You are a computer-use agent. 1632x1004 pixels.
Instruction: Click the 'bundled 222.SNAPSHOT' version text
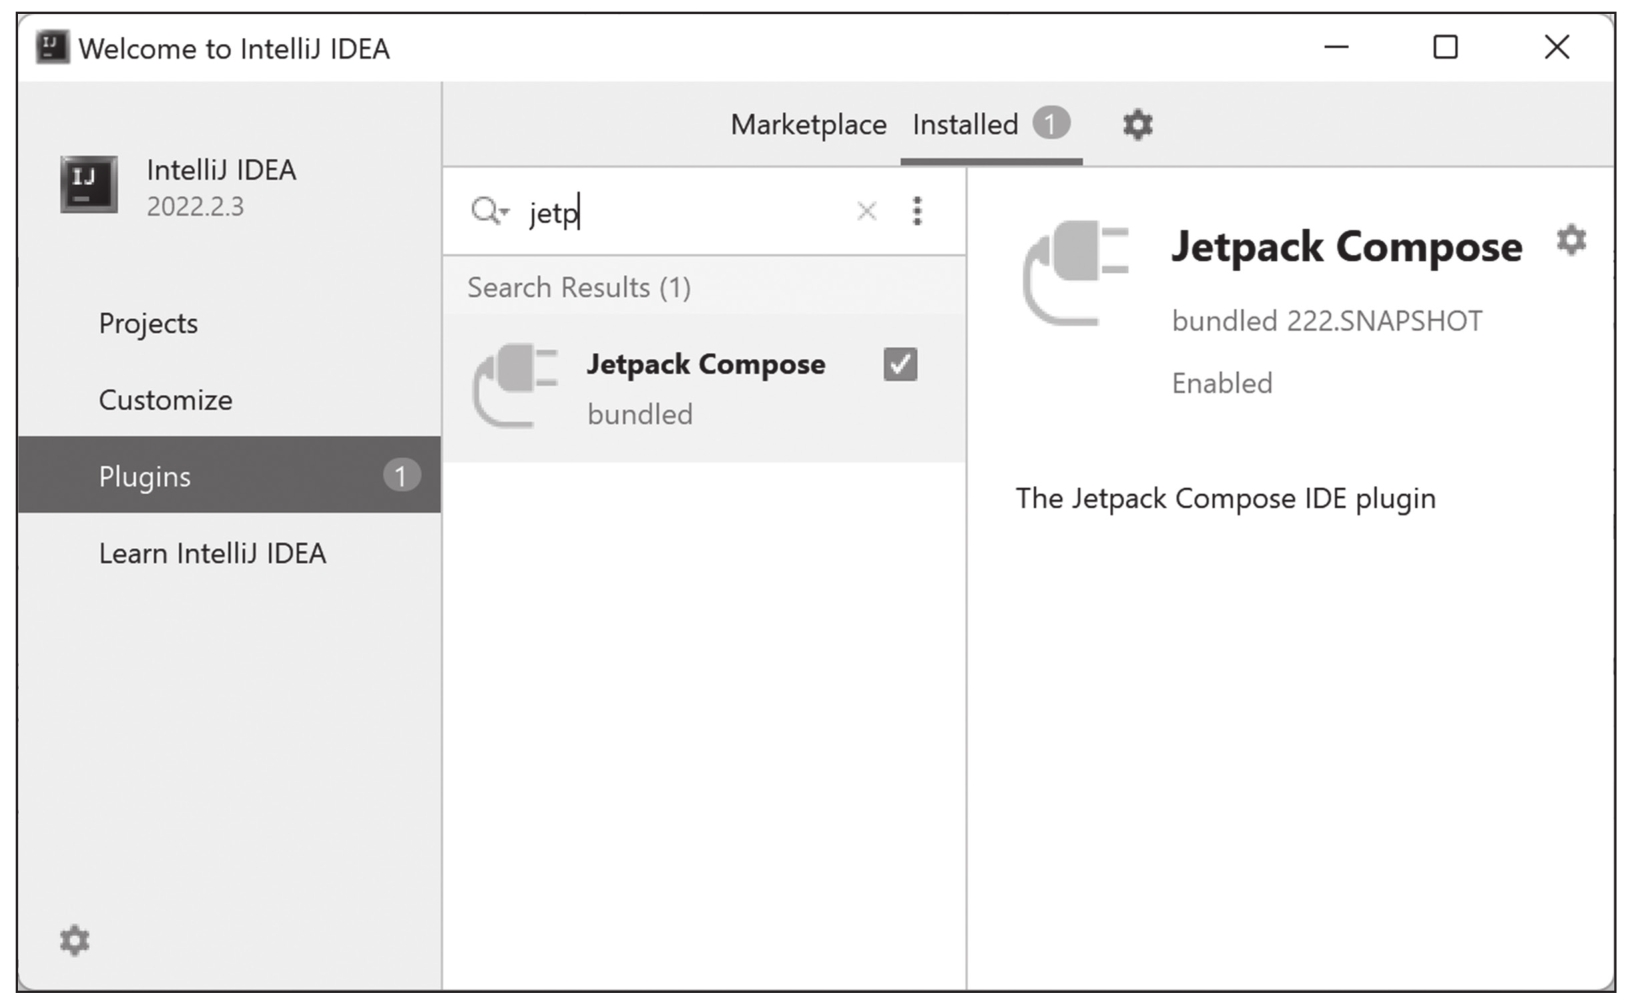pos(1327,321)
